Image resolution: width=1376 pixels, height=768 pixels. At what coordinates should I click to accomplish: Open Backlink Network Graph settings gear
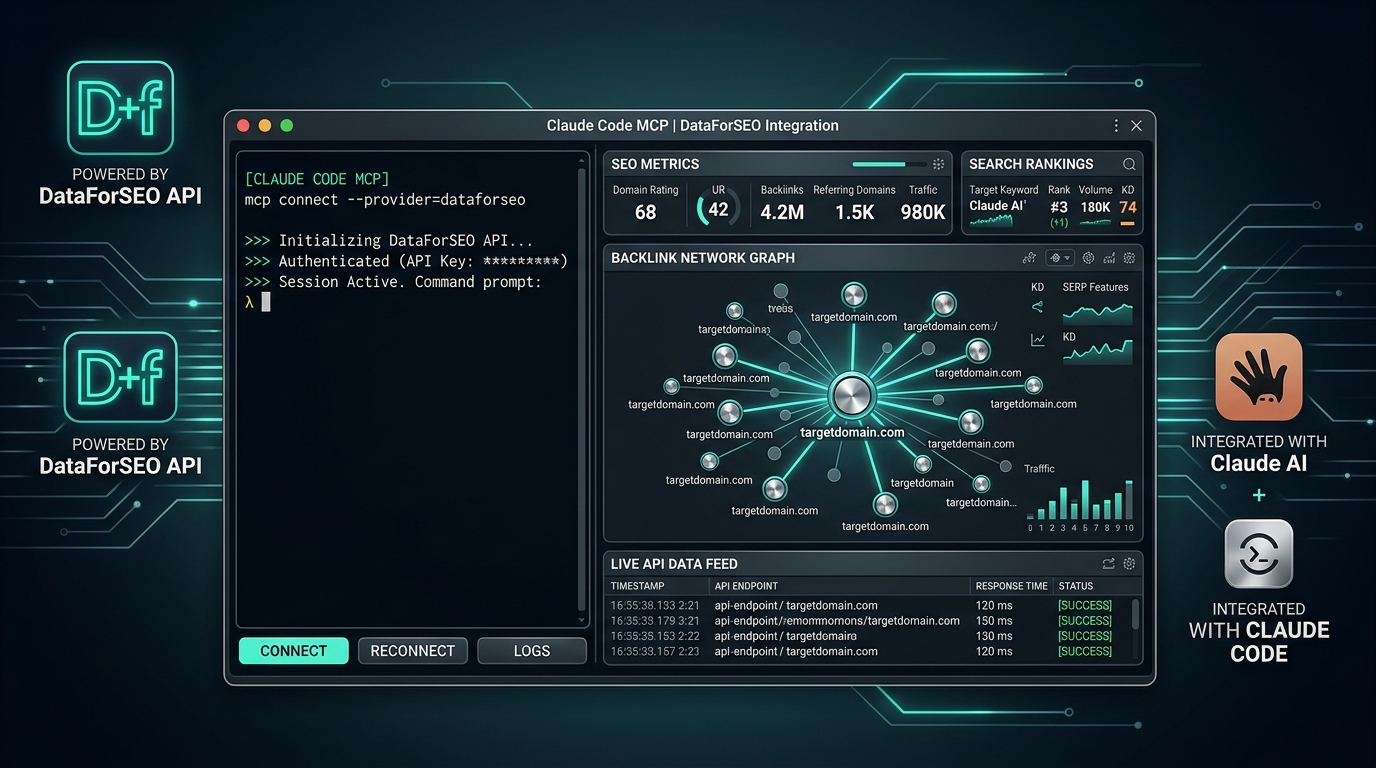click(1129, 258)
